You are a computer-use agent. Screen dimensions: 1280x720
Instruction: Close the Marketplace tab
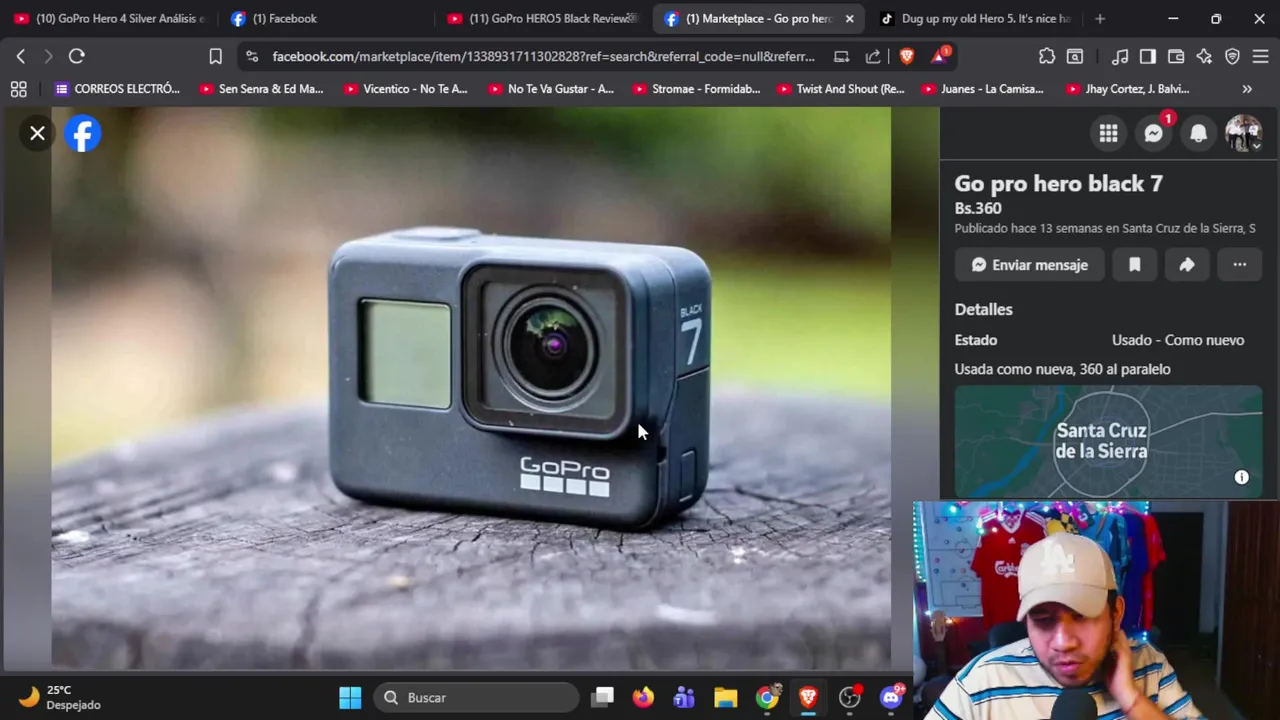click(x=849, y=18)
